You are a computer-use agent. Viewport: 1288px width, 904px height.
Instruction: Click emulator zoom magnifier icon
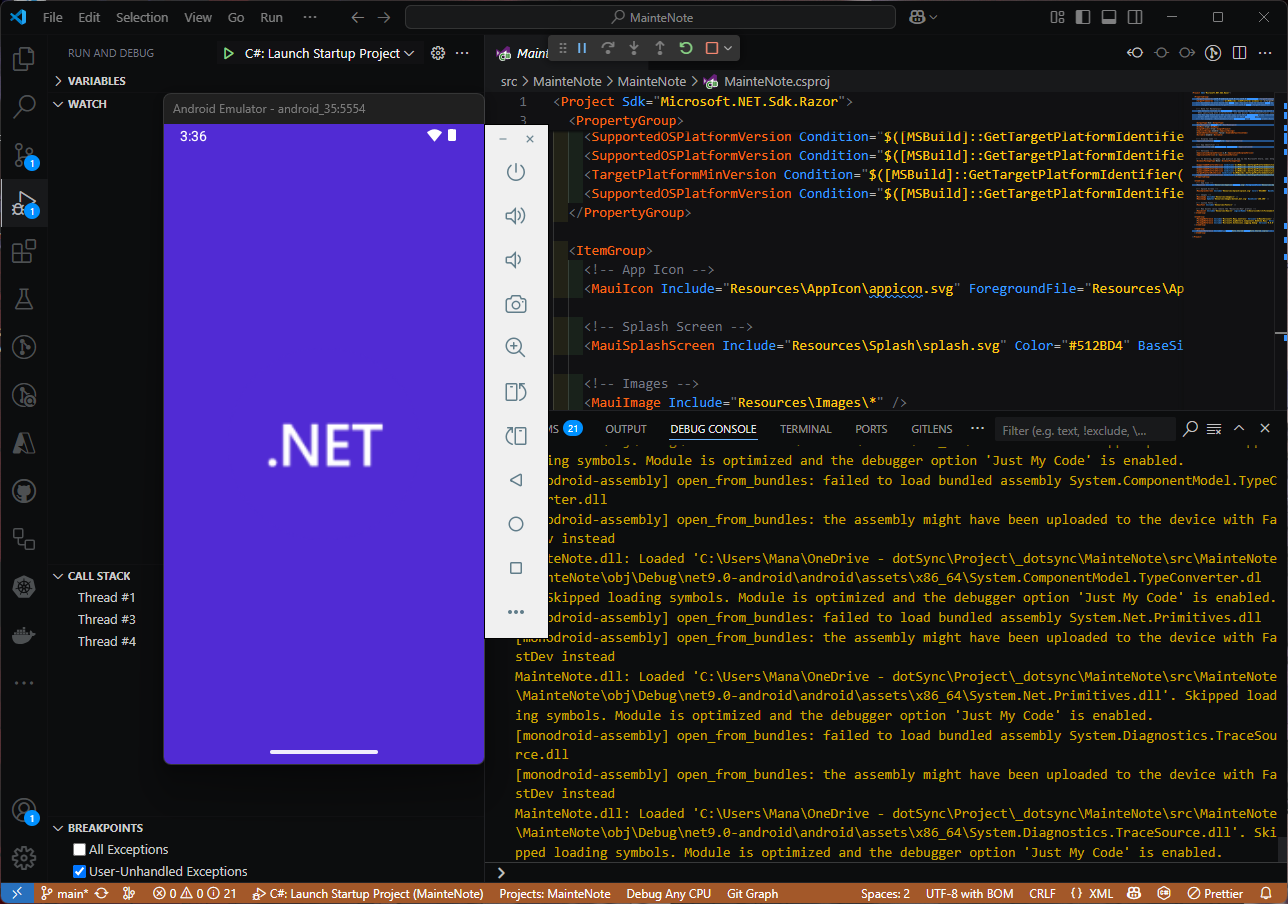pyautogui.click(x=515, y=348)
